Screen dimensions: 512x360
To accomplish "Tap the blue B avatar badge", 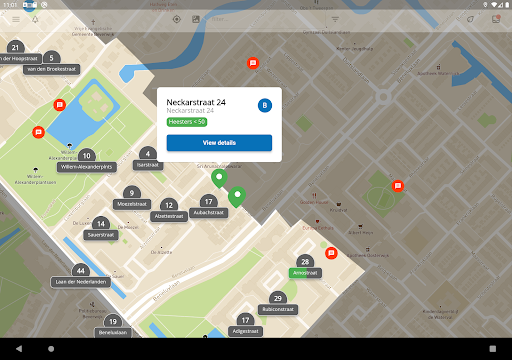I will 265,105.
